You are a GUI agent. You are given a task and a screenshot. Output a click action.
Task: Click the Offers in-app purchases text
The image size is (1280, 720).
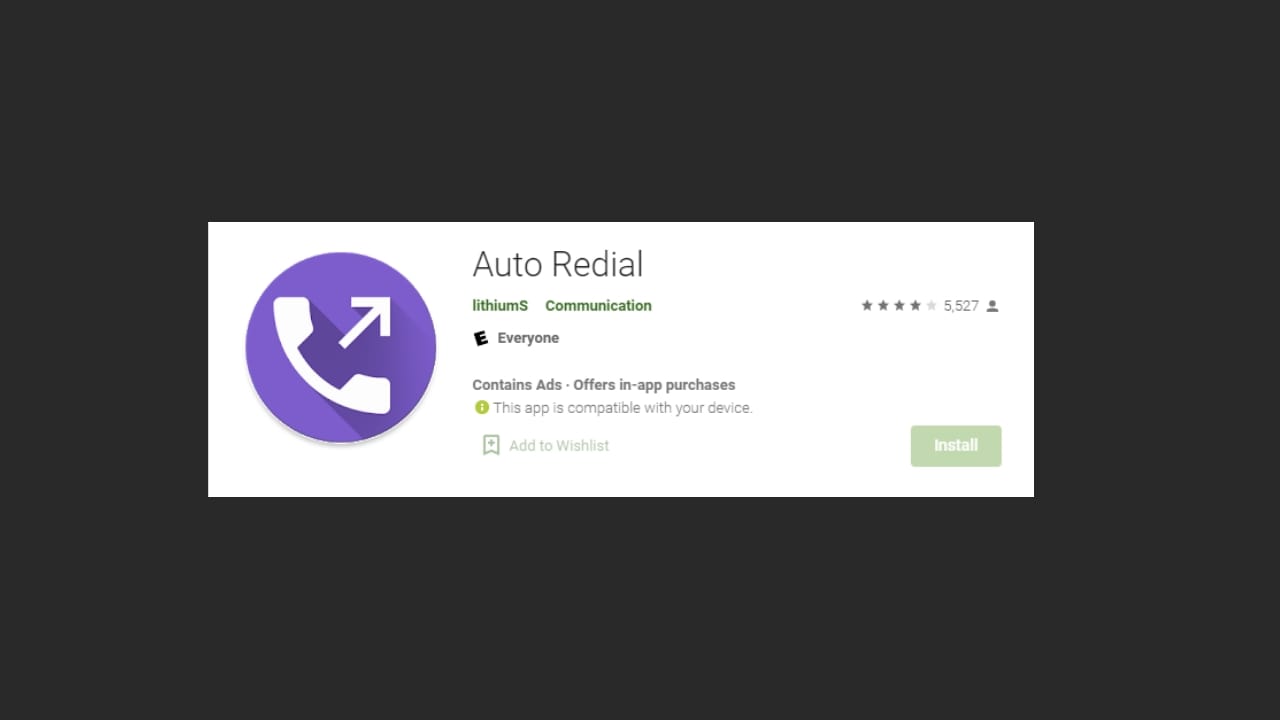point(654,385)
